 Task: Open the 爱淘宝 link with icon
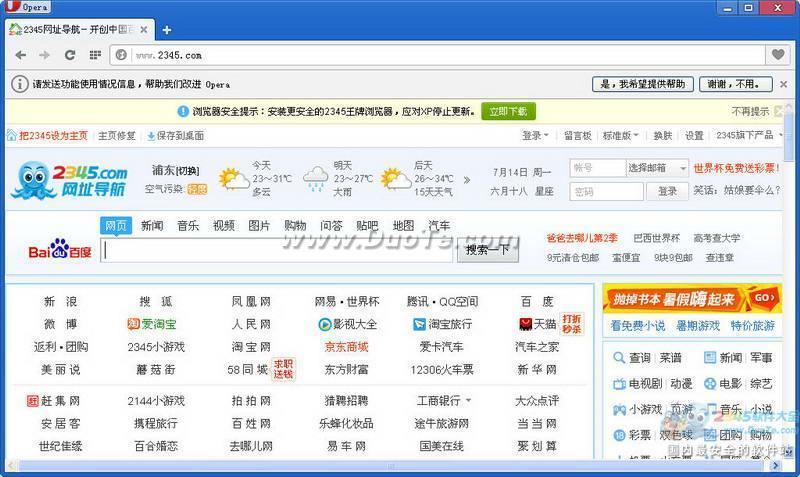coord(152,324)
